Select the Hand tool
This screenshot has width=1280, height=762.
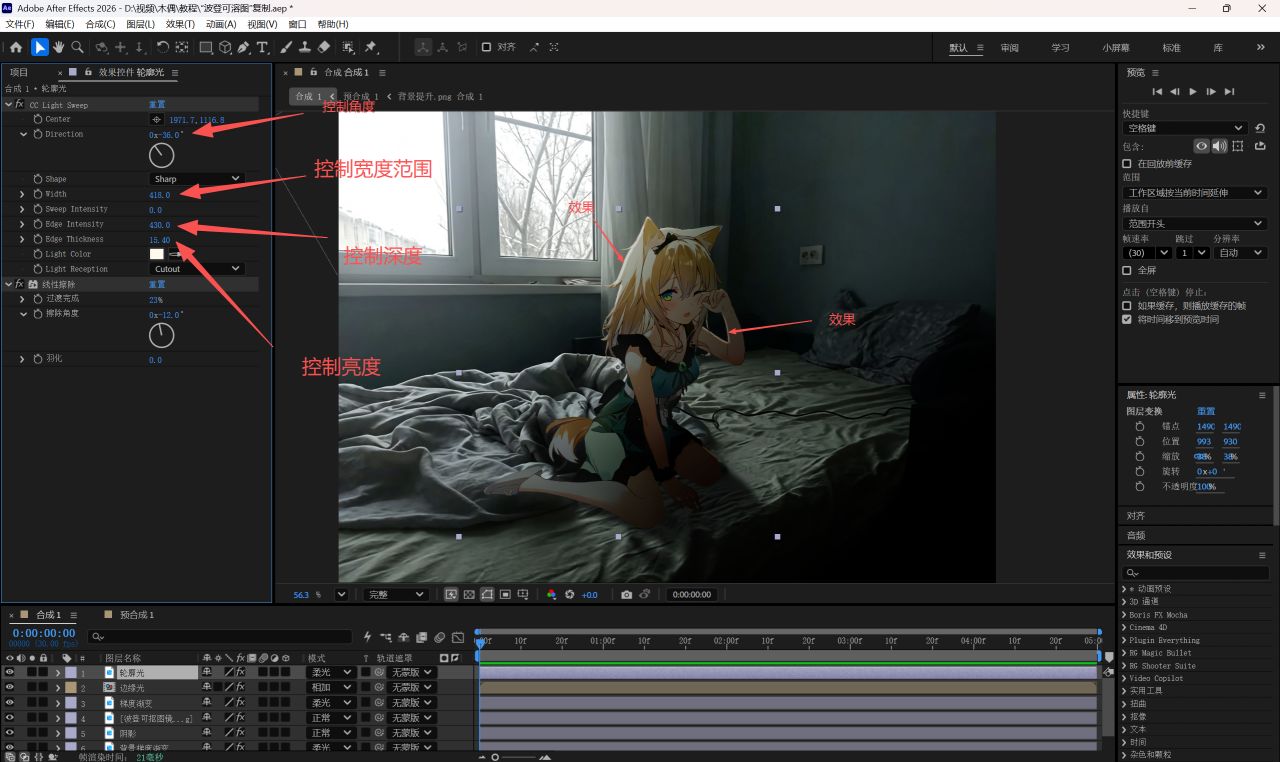(58, 47)
